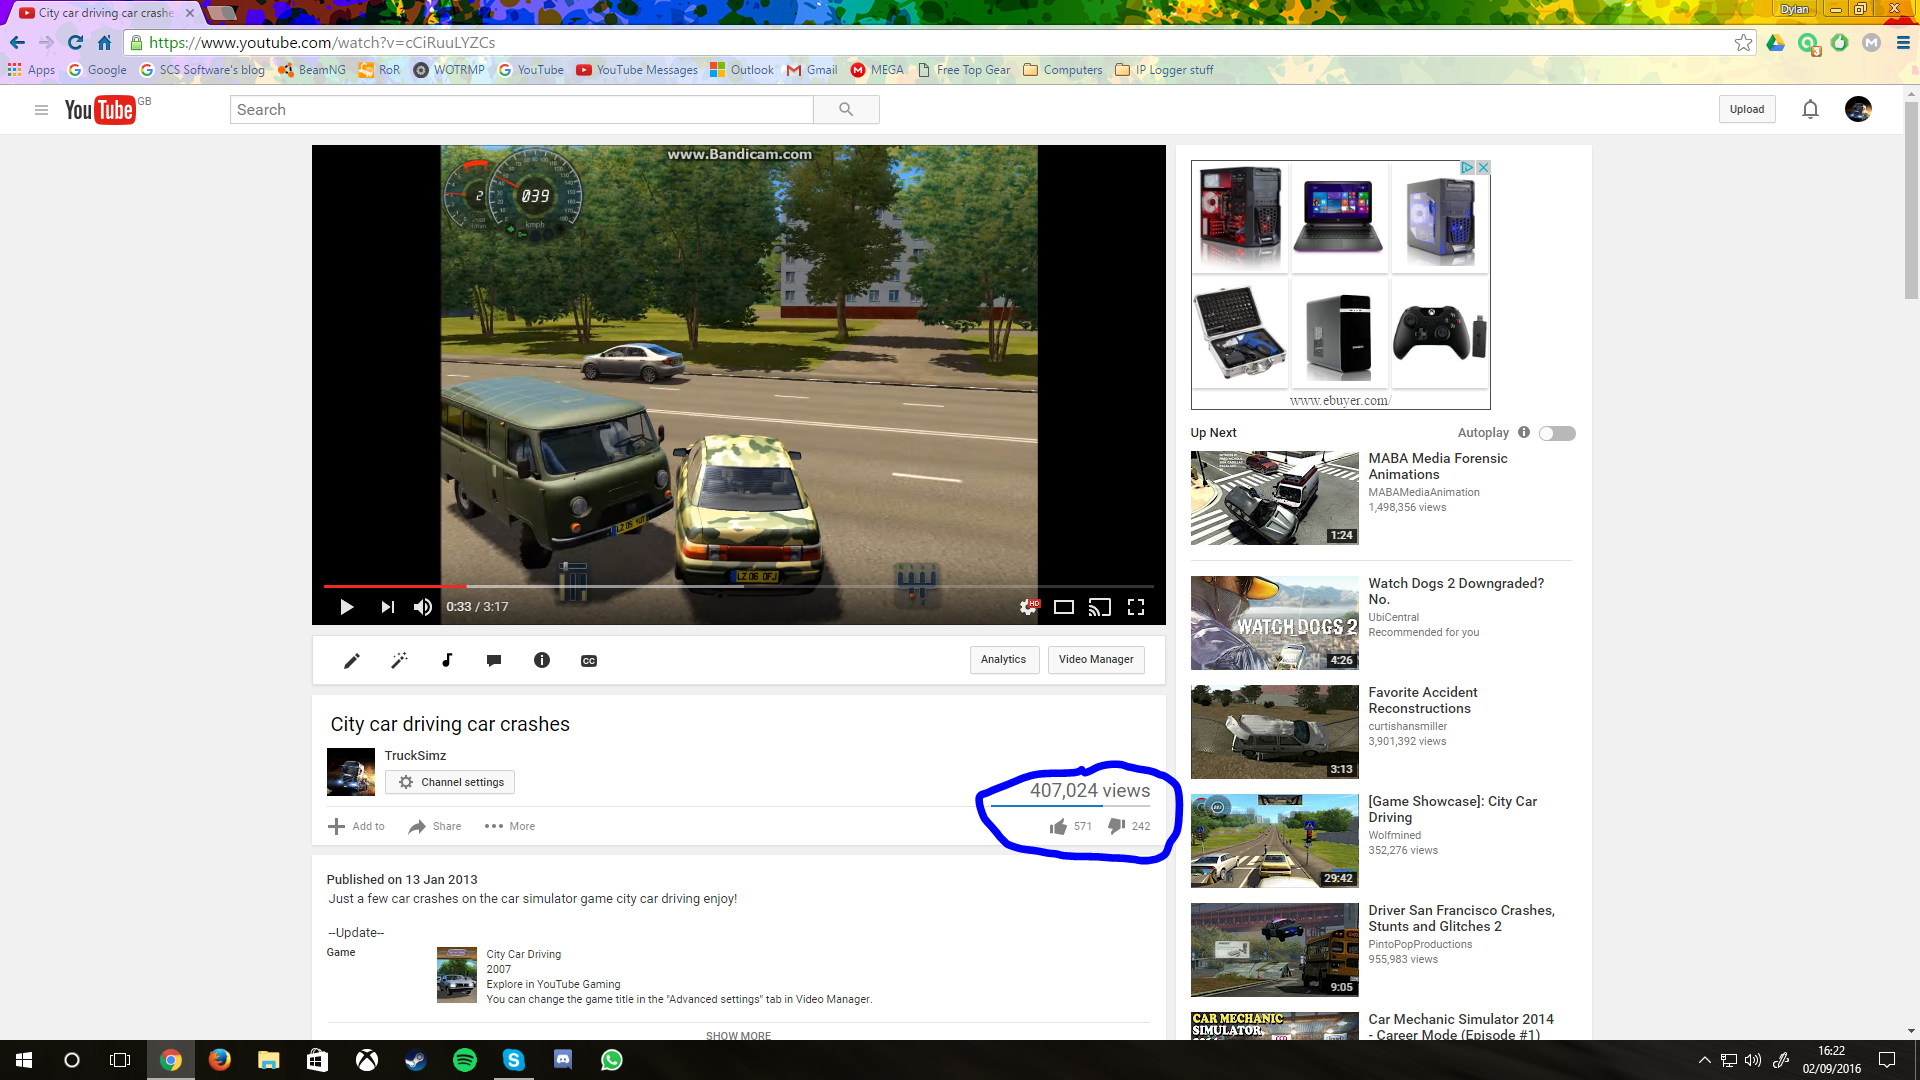Open Gmail bookmark

tap(812, 70)
